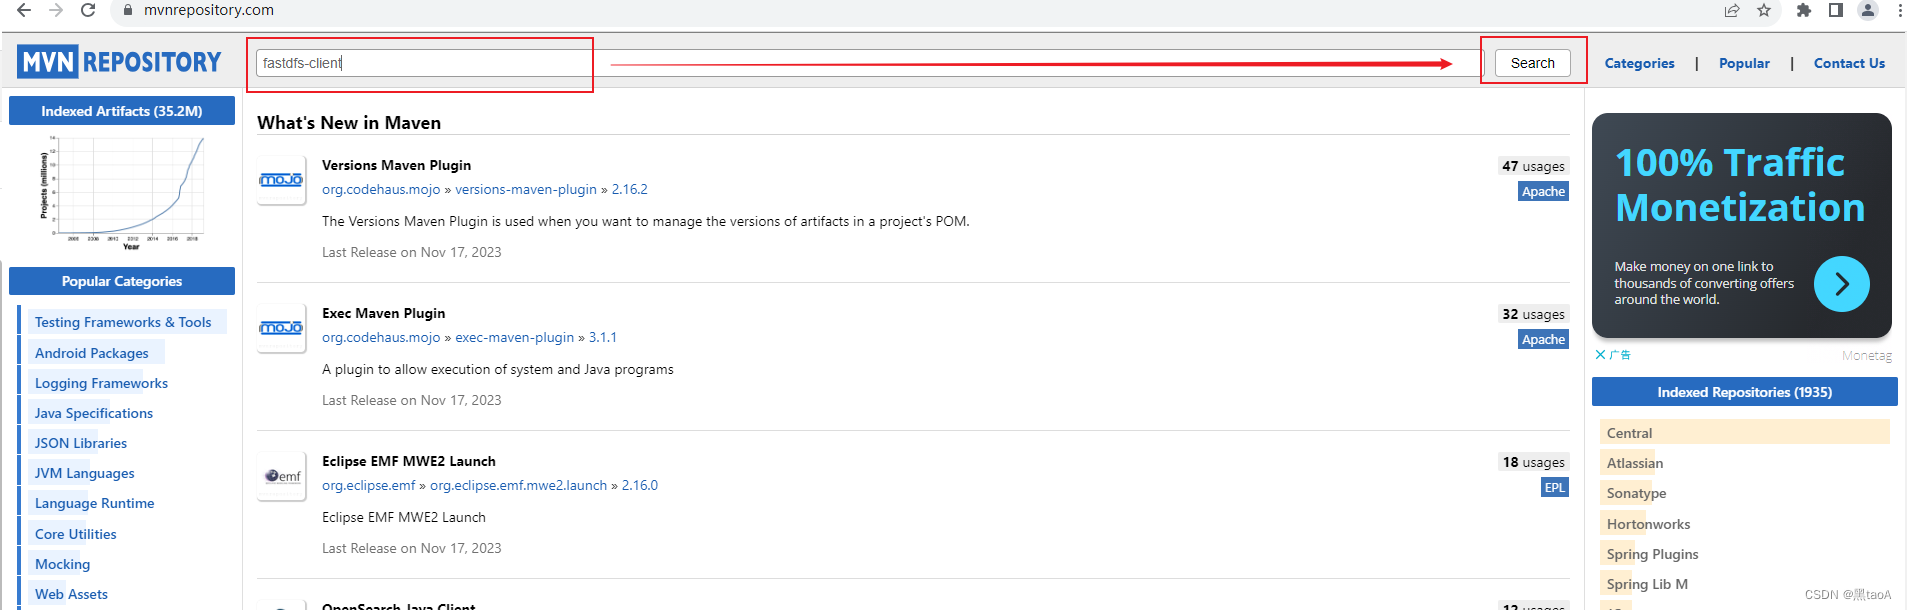Go forward in browser history

[x=56, y=10]
